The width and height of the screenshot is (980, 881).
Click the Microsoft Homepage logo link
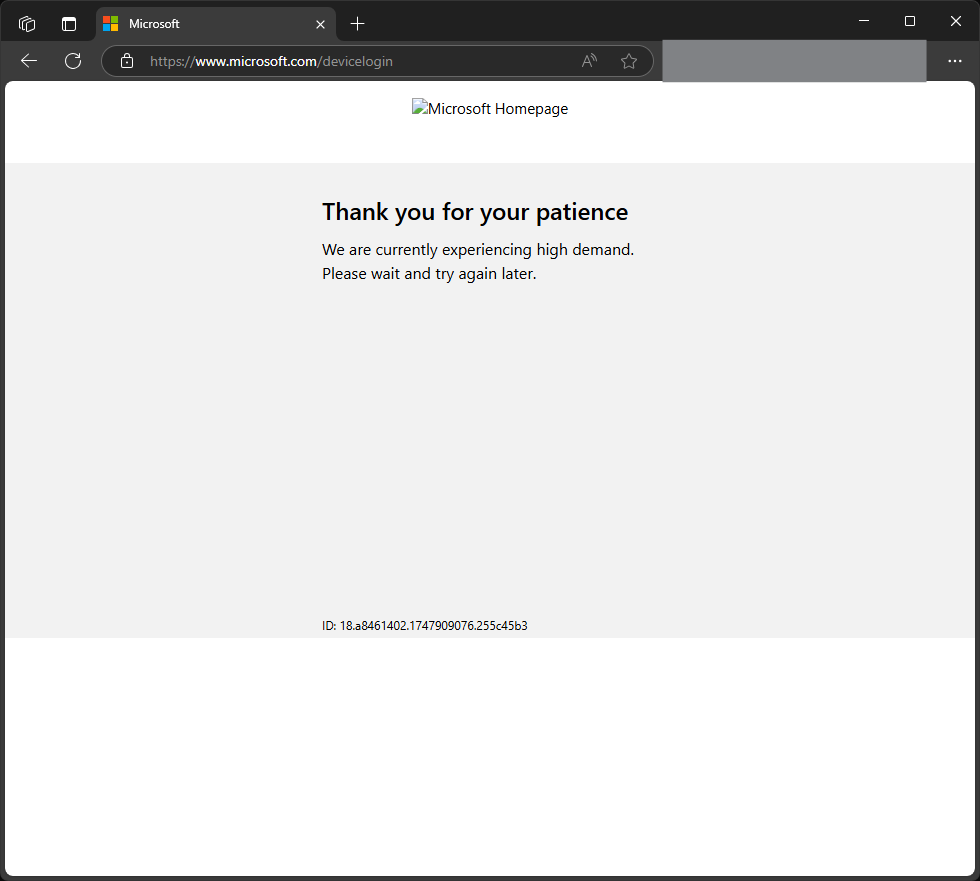(x=490, y=108)
